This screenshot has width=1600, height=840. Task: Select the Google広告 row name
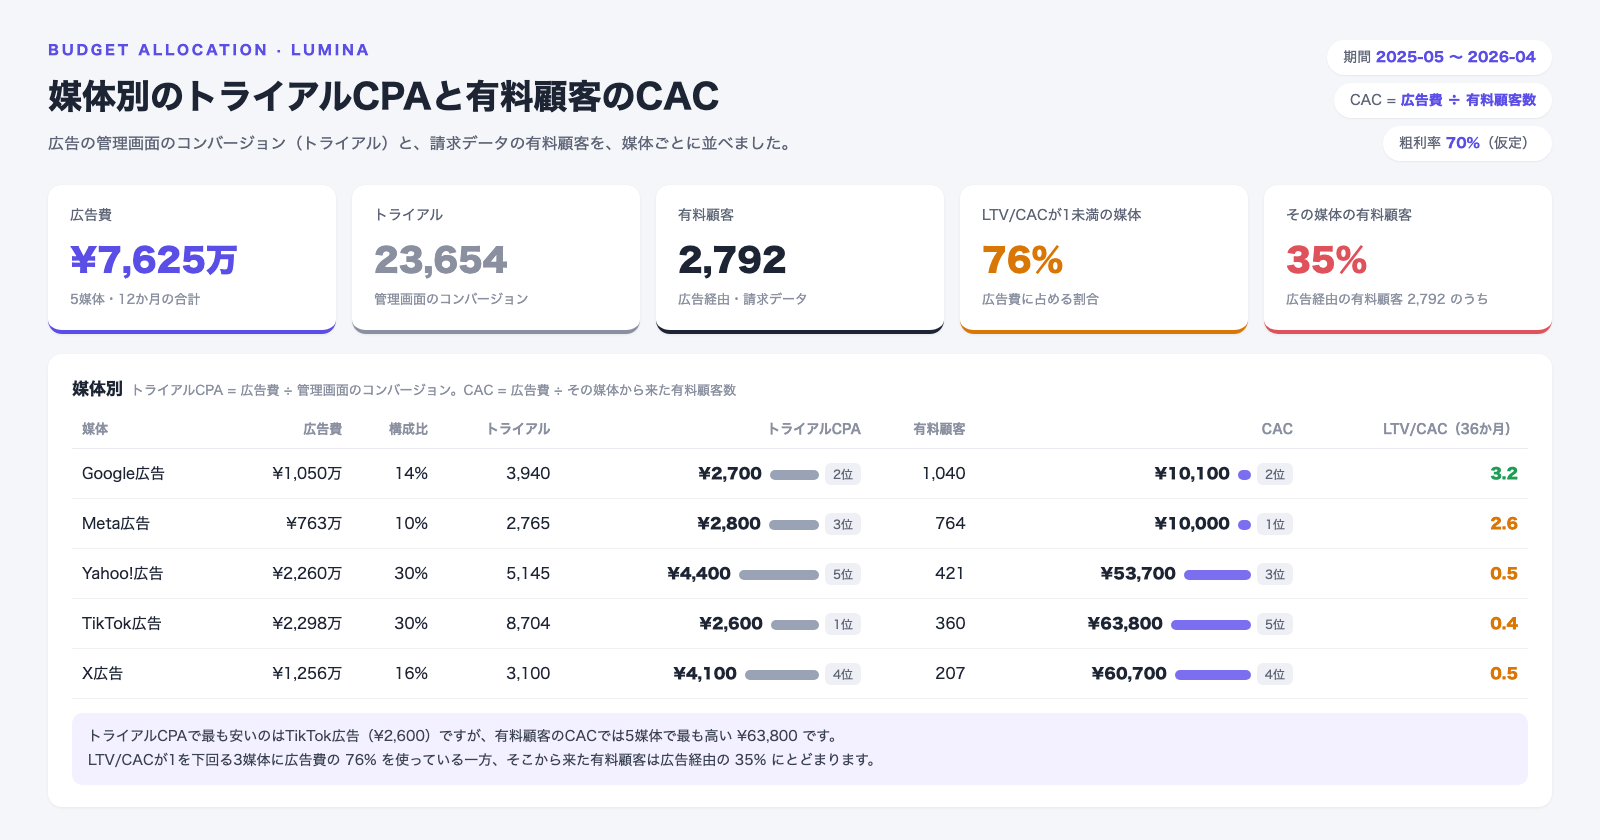click(123, 474)
